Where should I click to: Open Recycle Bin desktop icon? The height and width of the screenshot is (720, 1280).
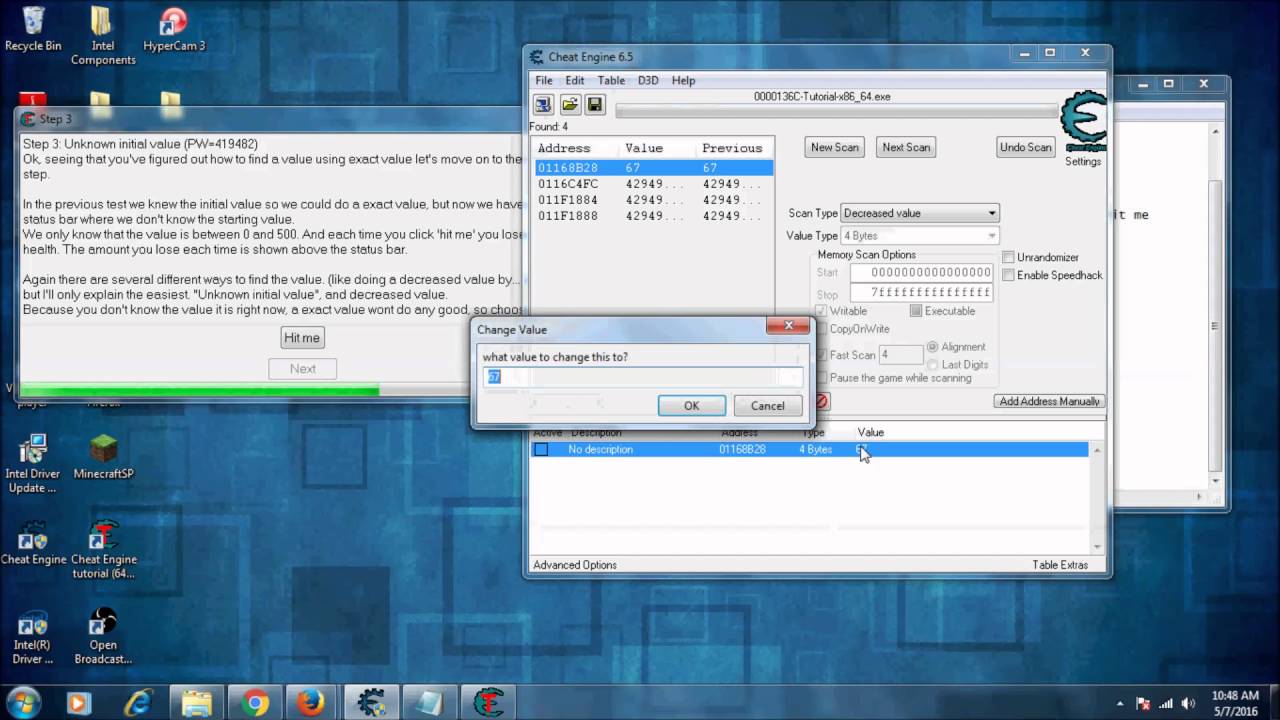(33, 29)
